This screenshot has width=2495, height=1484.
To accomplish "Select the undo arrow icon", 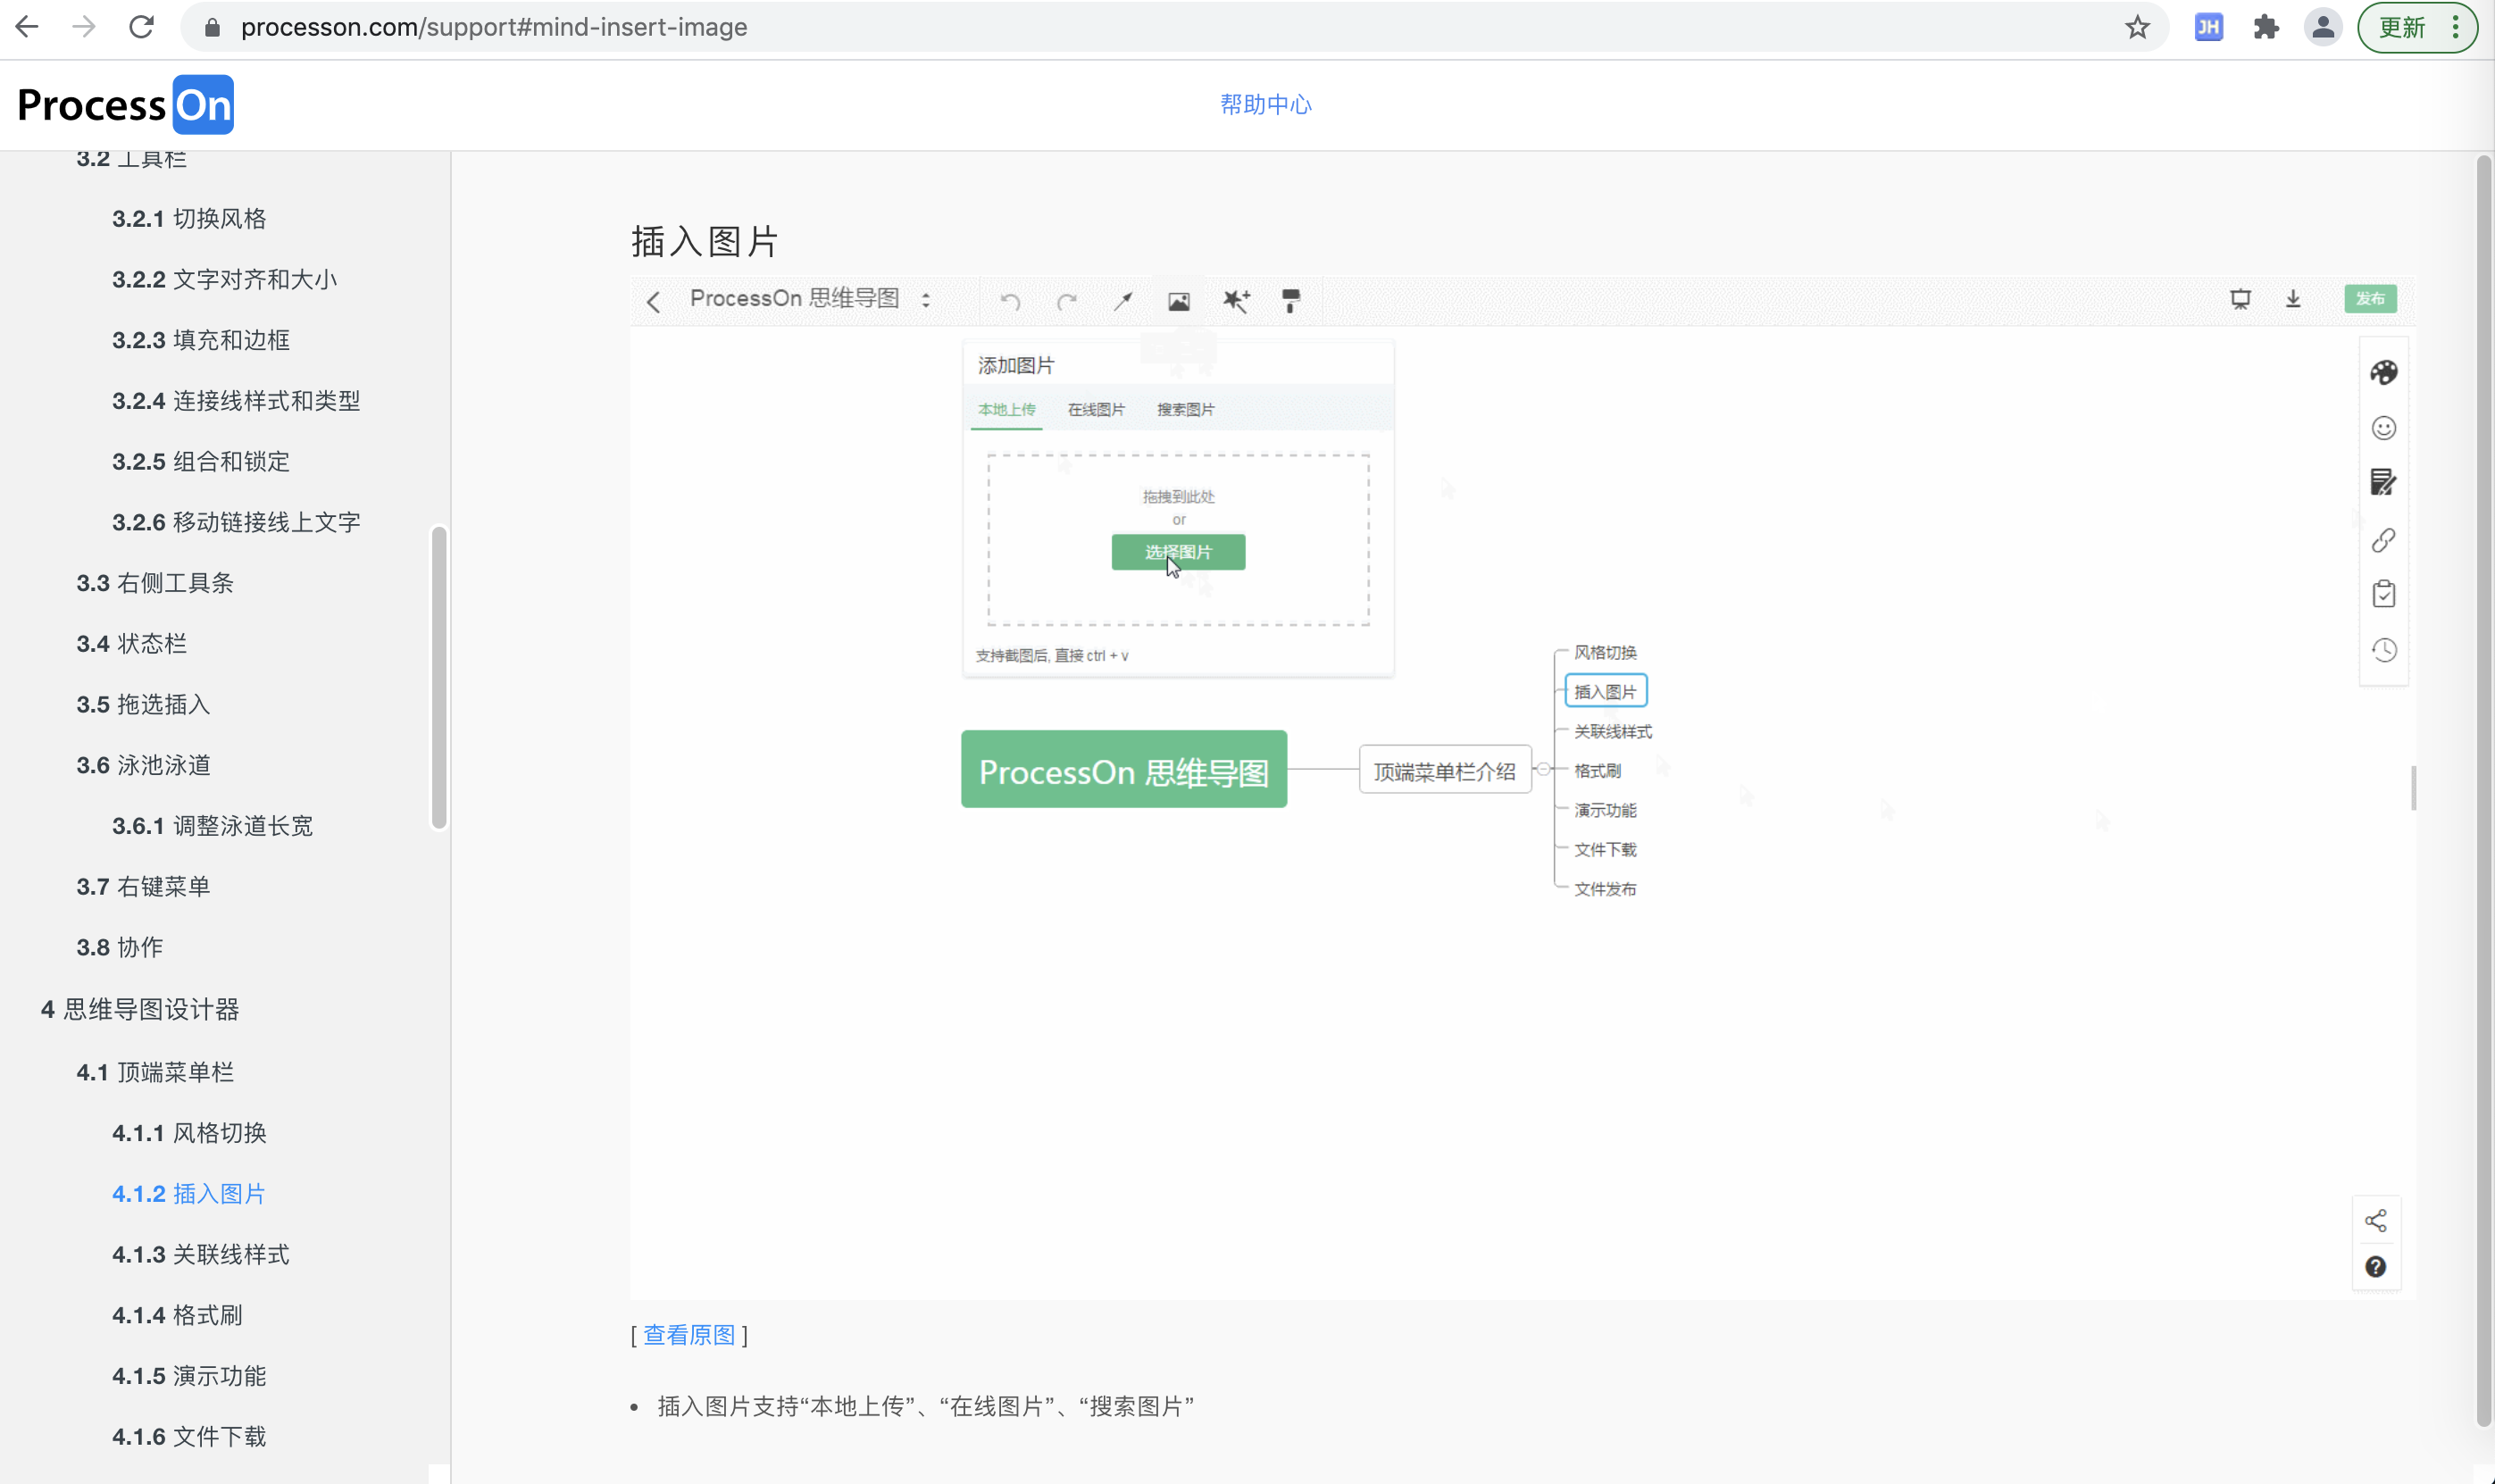I will 1011,300.
